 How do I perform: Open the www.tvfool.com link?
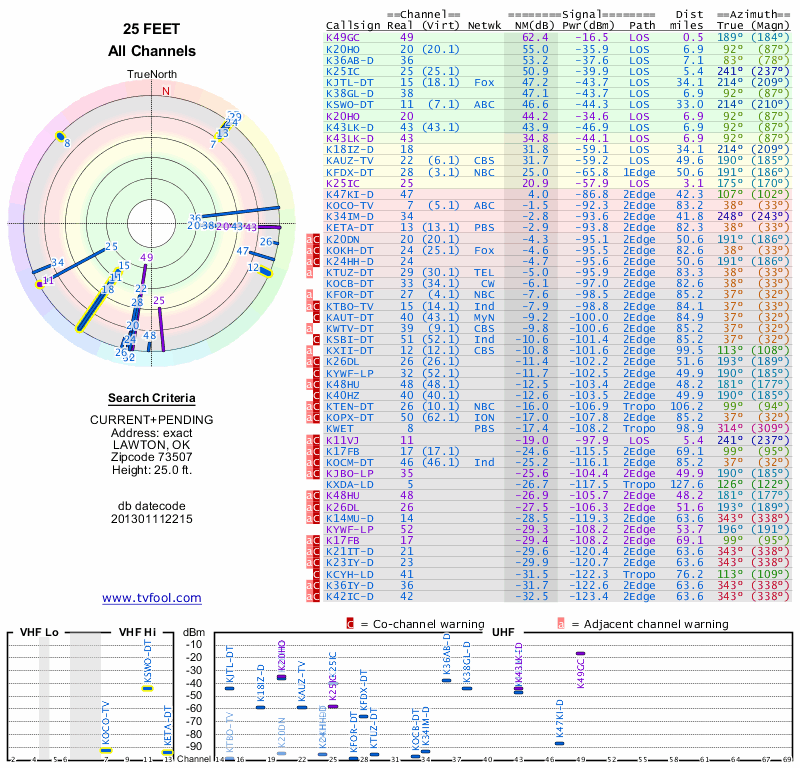coord(152,598)
